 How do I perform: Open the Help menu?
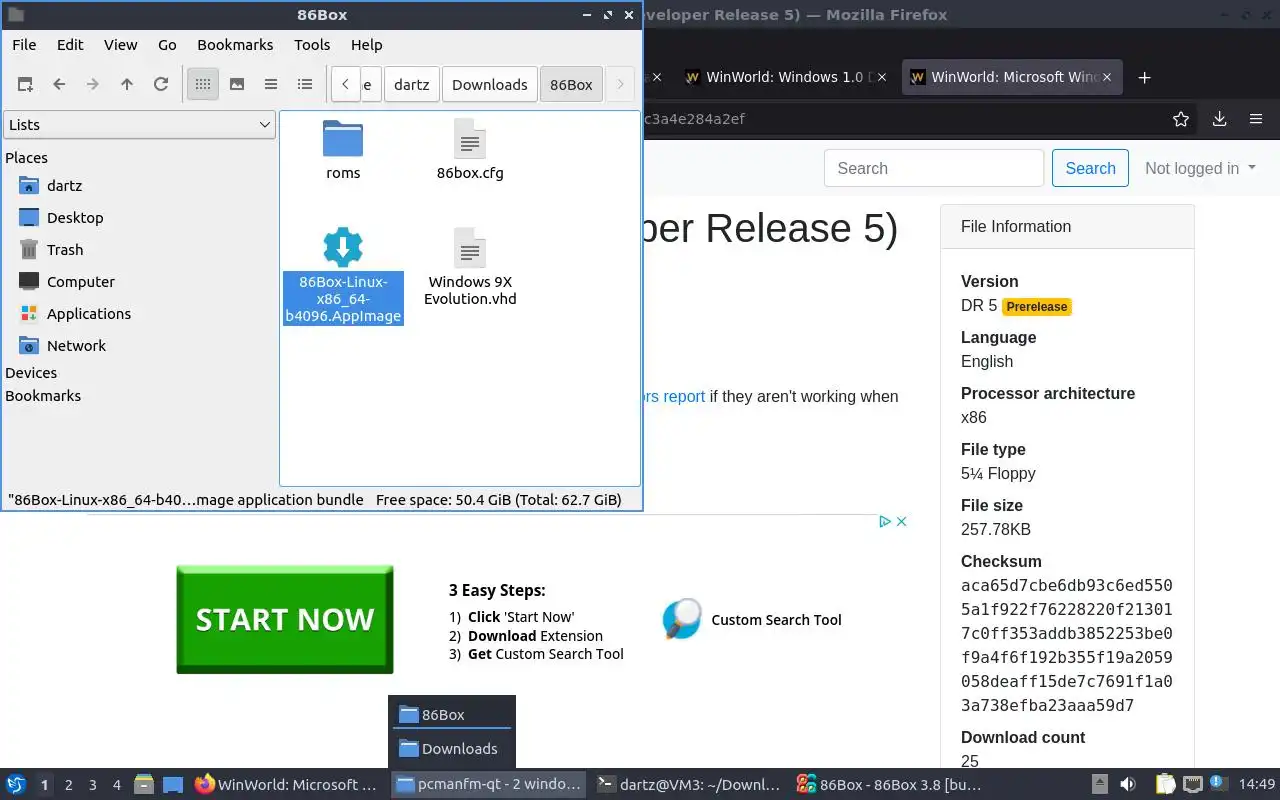(367, 45)
